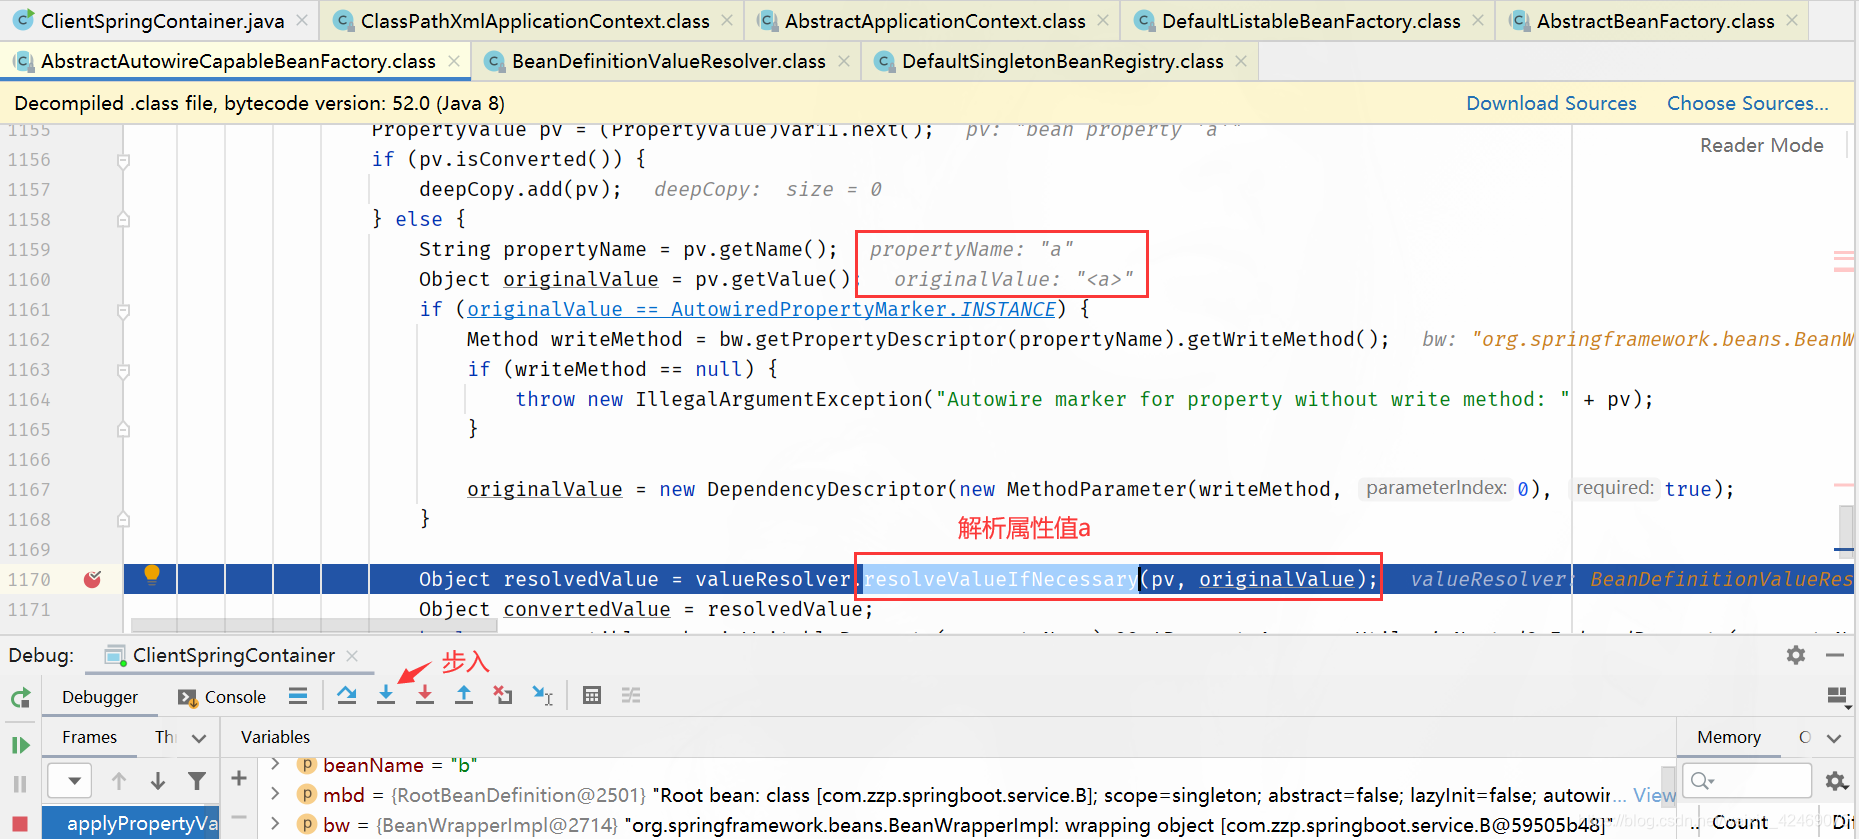Click Reader Mode label
This screenshot has height=839, width=1859.
(1761, 145)
